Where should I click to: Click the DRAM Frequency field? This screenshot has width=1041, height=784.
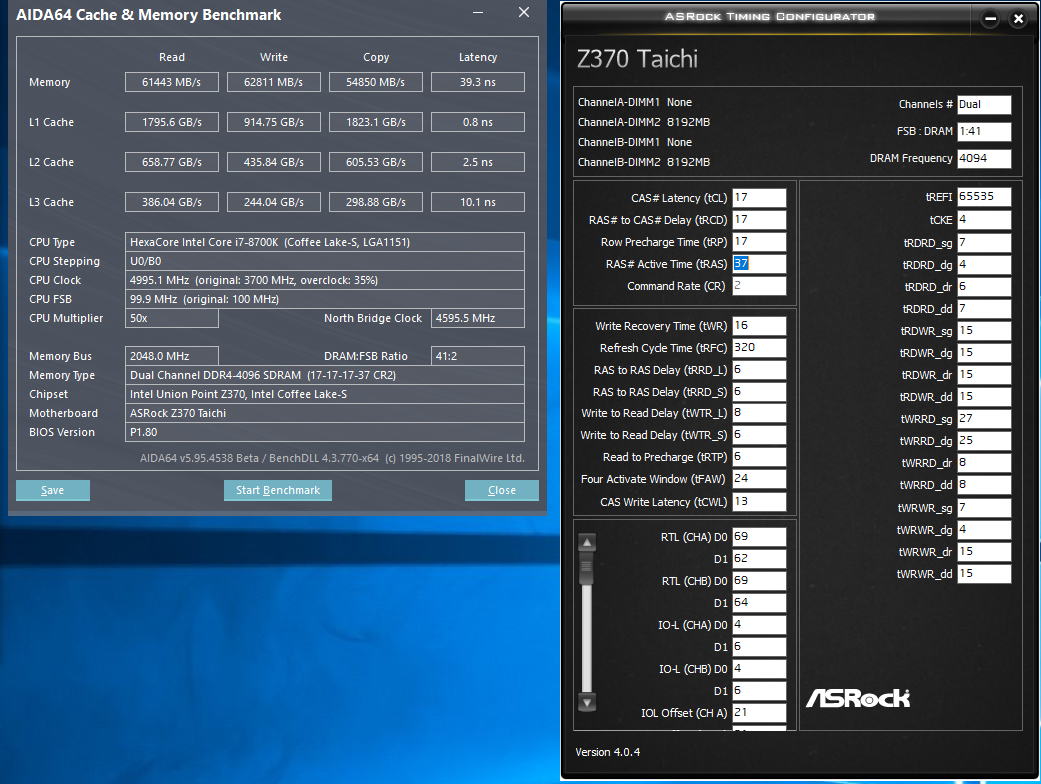coord(984,158)
